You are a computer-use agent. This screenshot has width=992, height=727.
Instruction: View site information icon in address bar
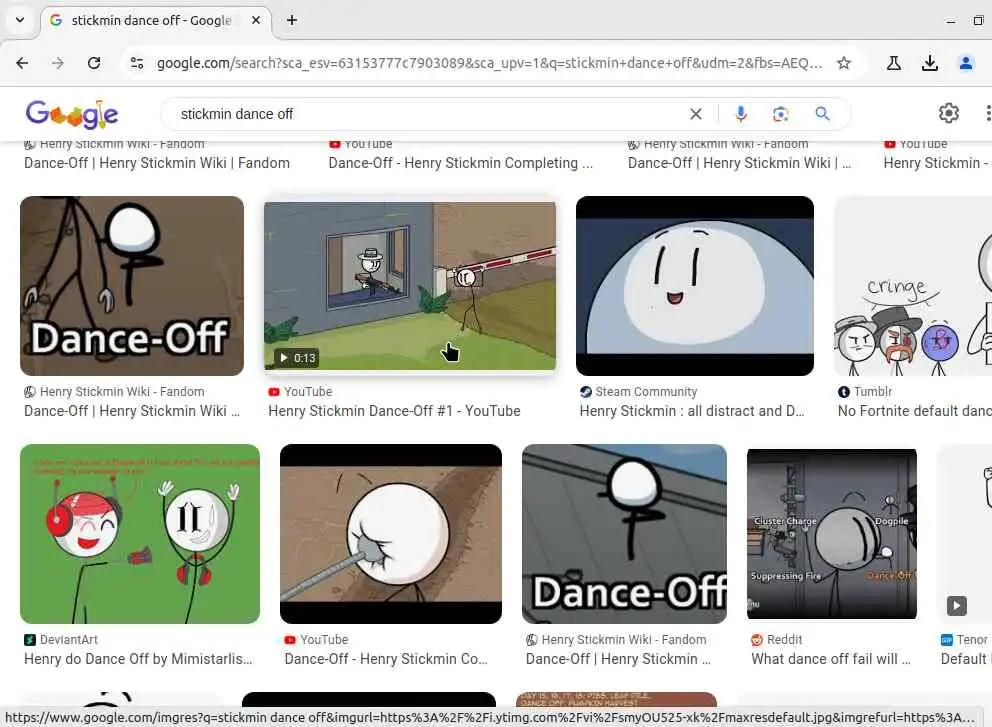(137, 63)
